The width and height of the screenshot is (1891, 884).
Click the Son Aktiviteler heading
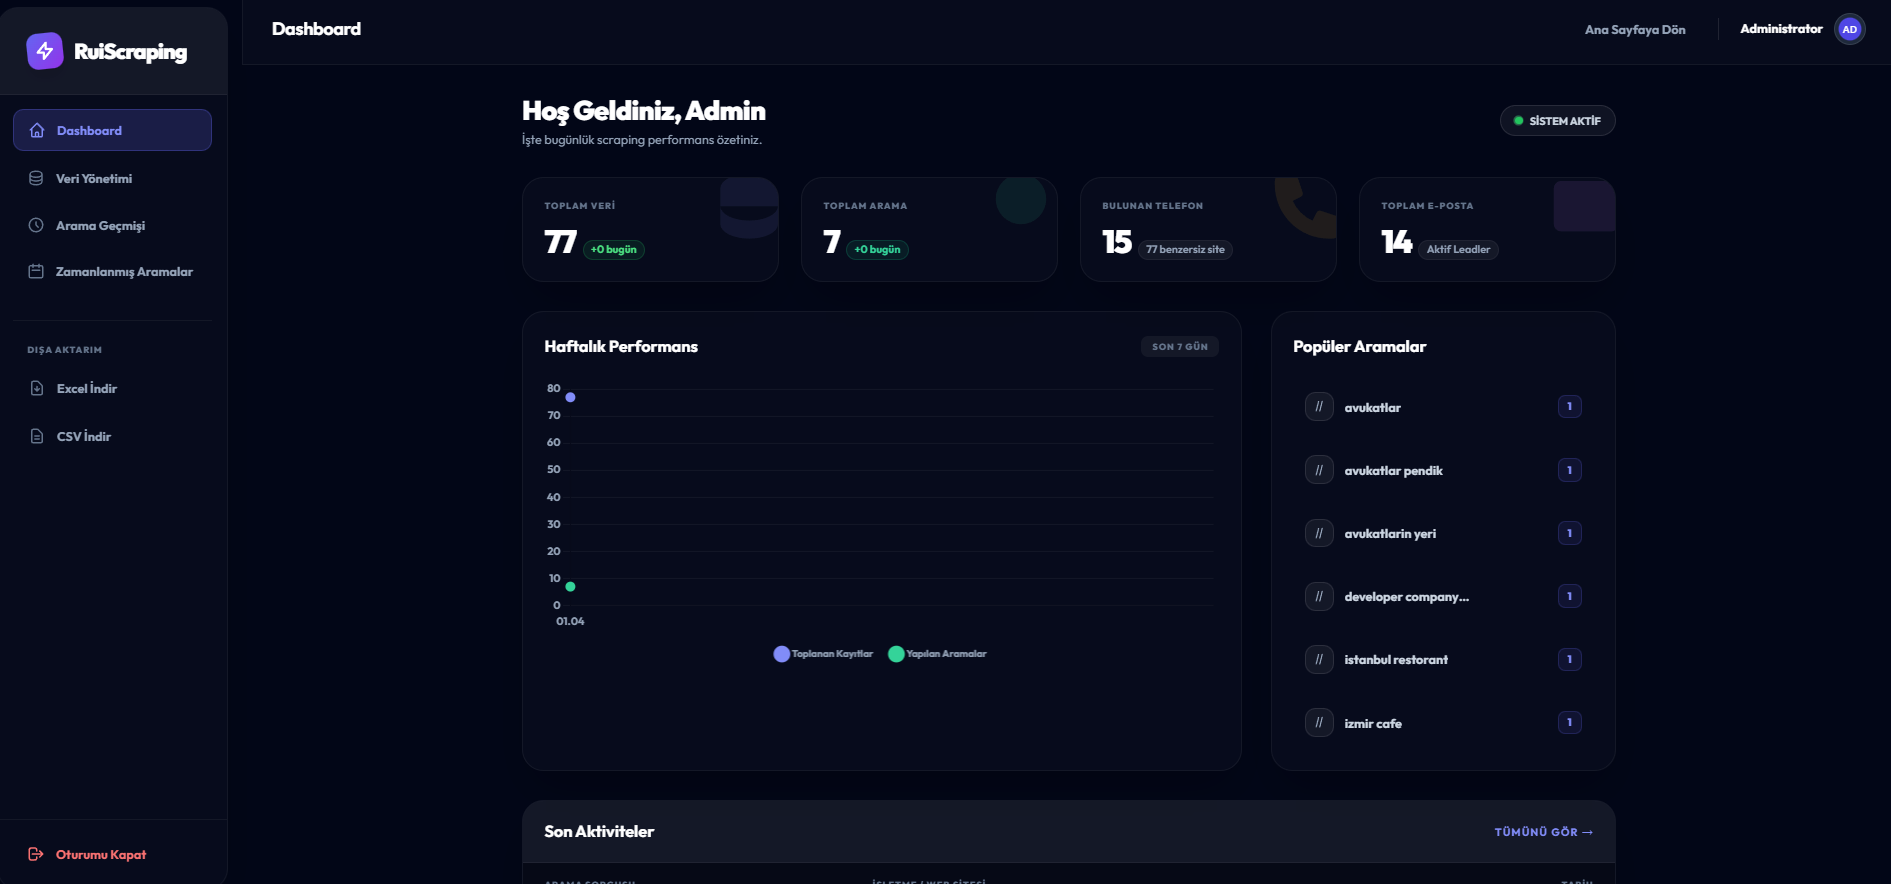click(x=599, y=831)
